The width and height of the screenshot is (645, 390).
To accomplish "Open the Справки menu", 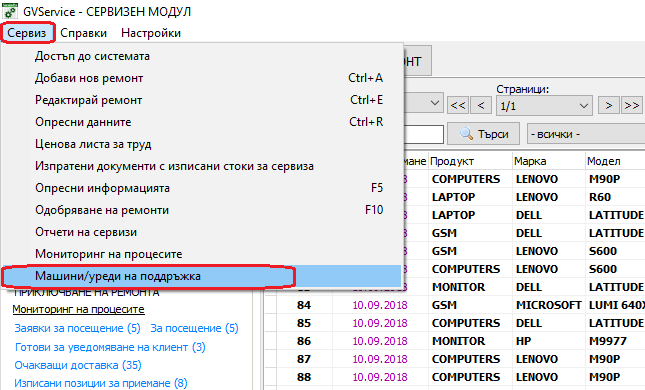I will (x=84, y=33).
